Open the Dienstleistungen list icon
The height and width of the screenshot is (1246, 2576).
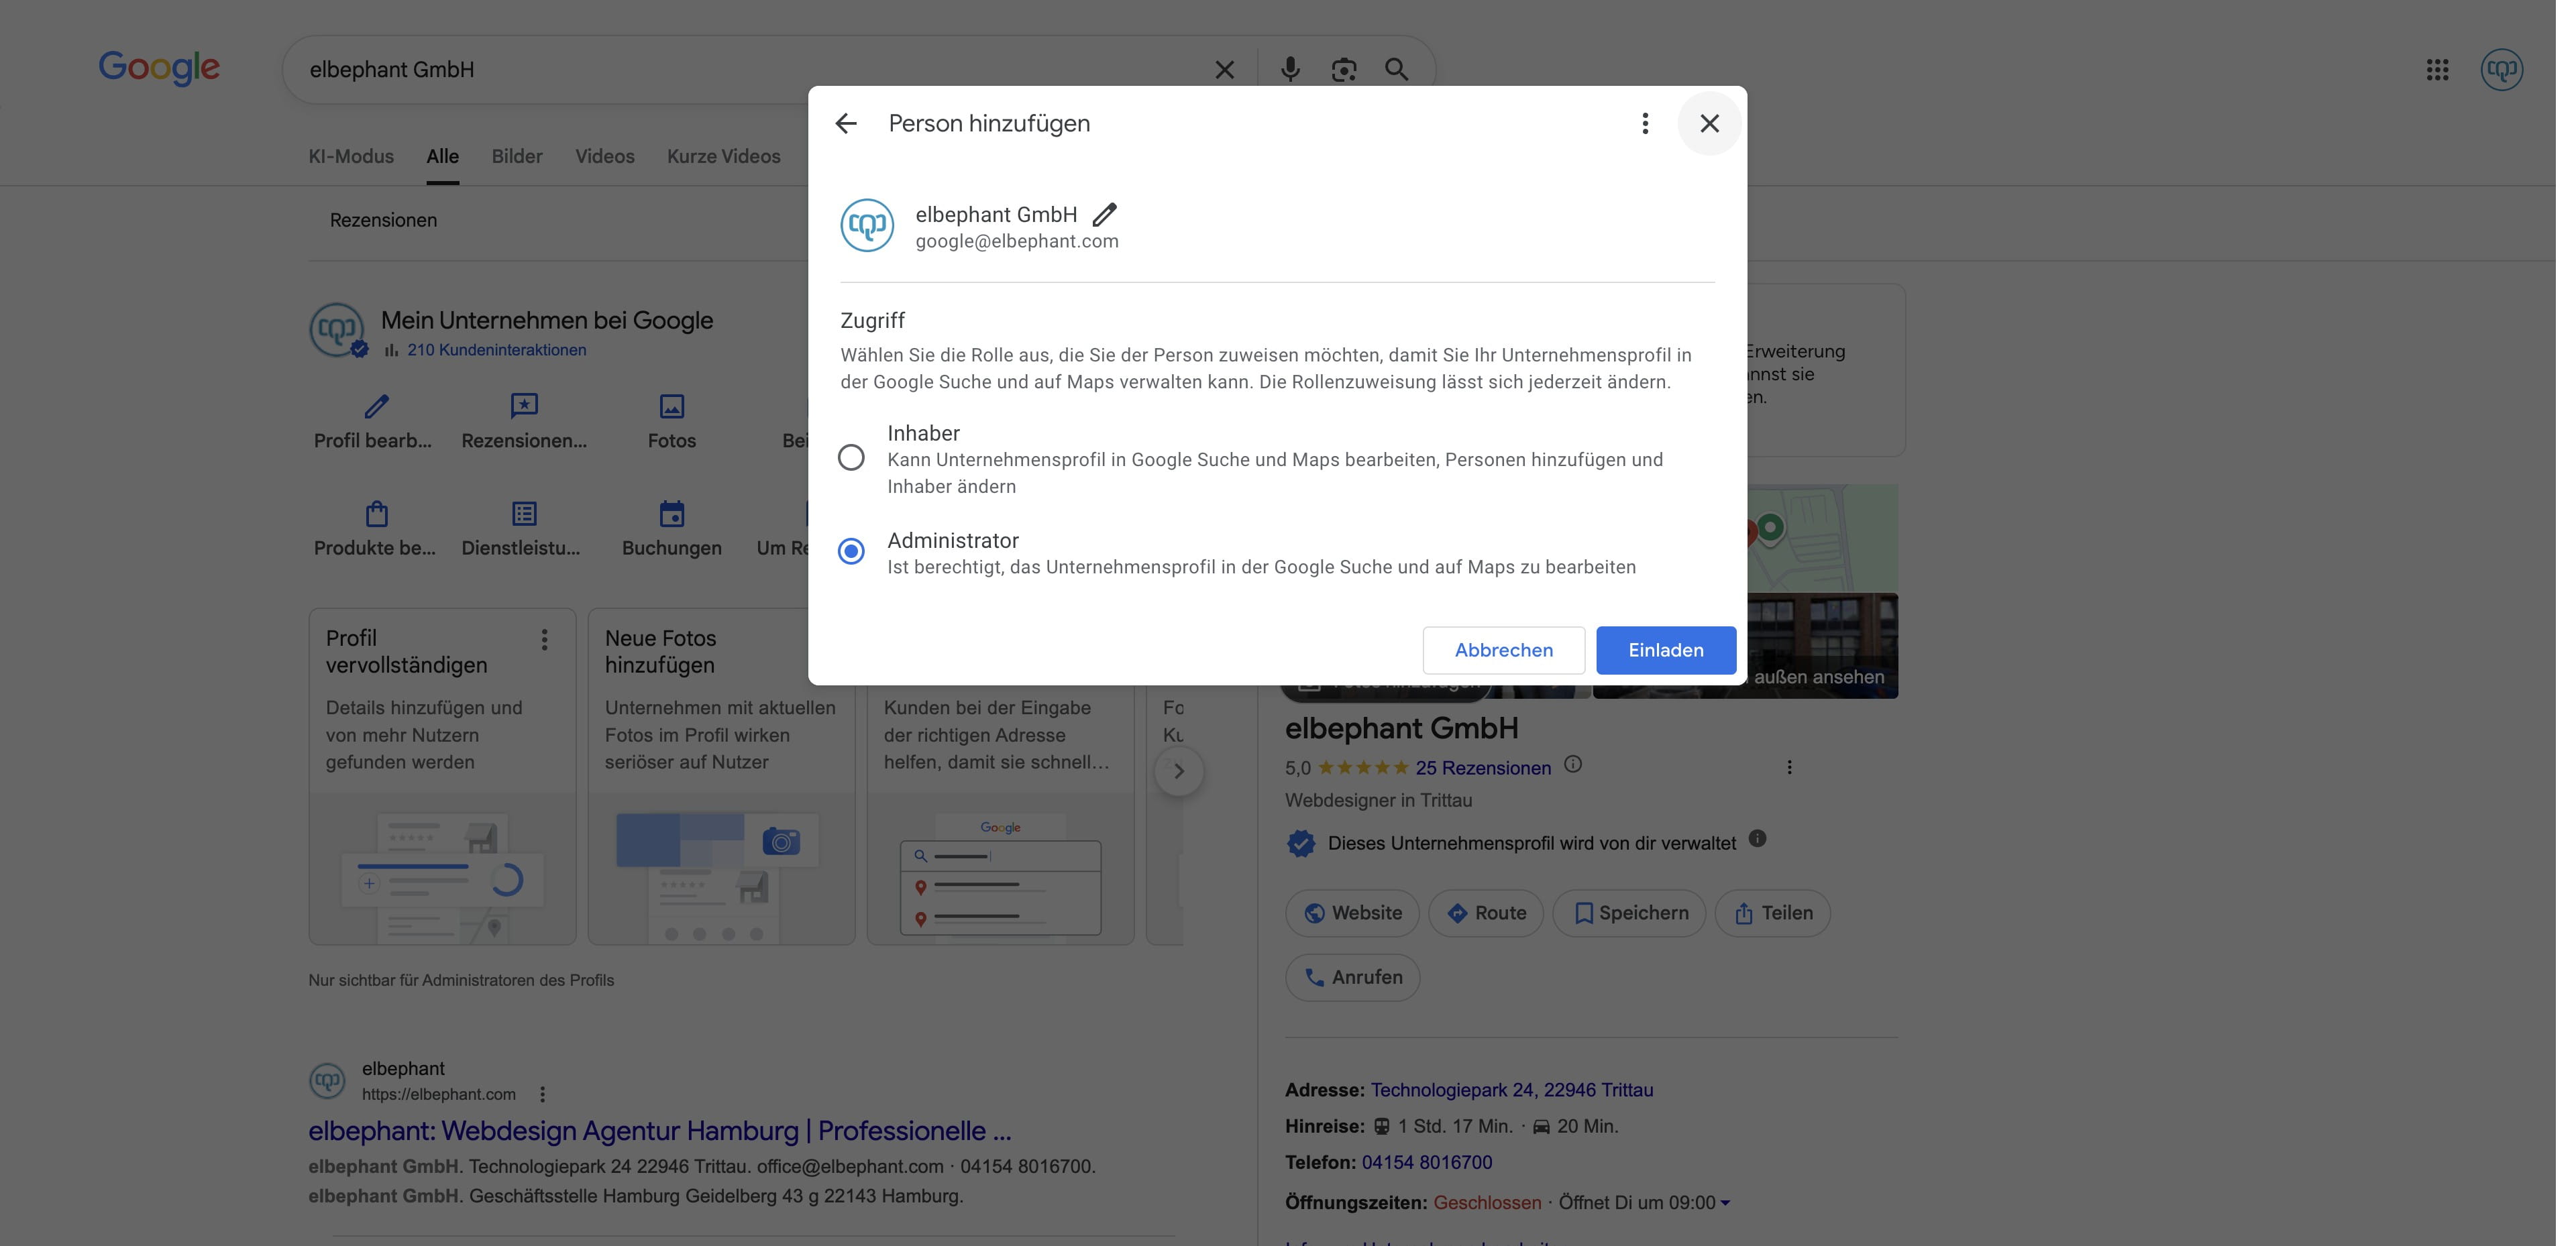(524, 514)
